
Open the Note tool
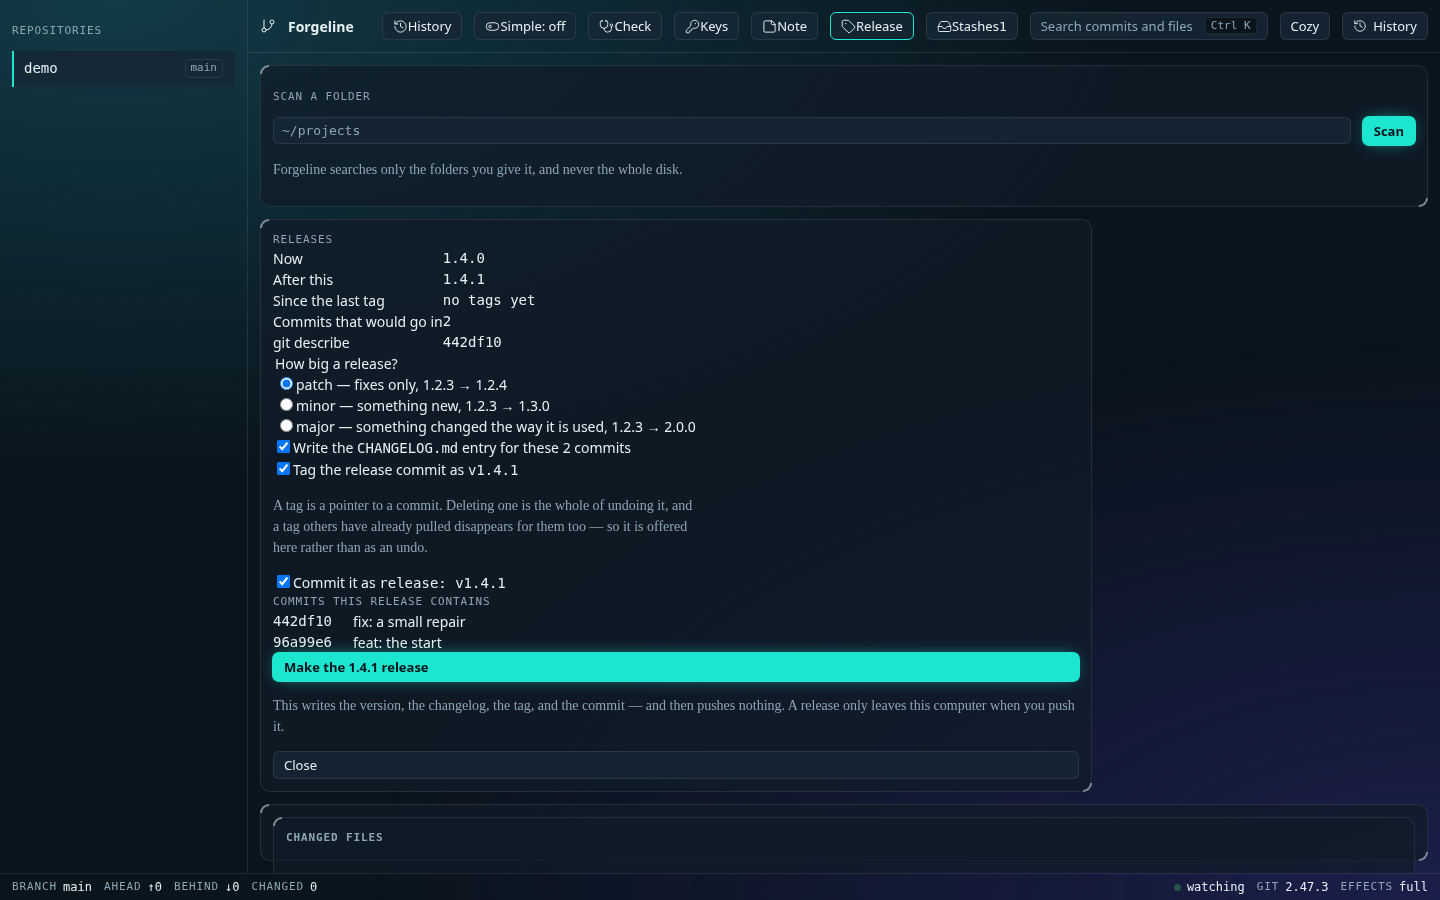pos(785,26)
